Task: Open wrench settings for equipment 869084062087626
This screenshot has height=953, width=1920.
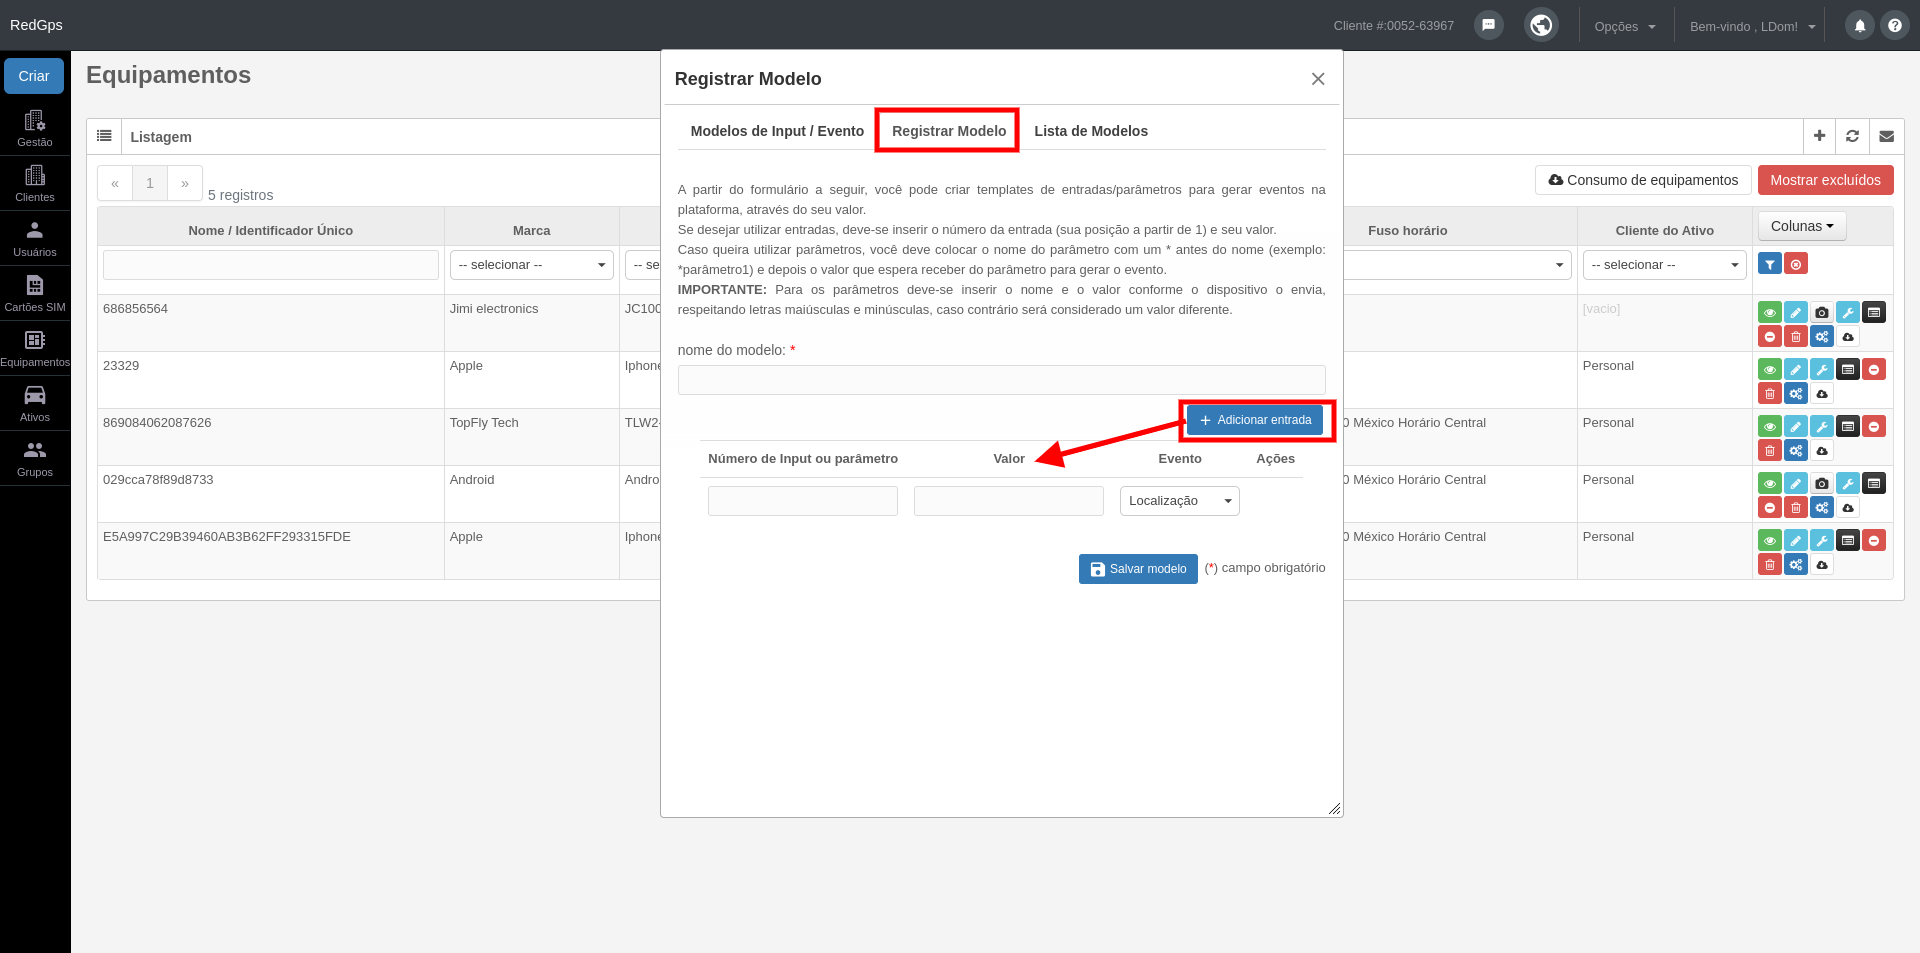Action: (1822, 427)
